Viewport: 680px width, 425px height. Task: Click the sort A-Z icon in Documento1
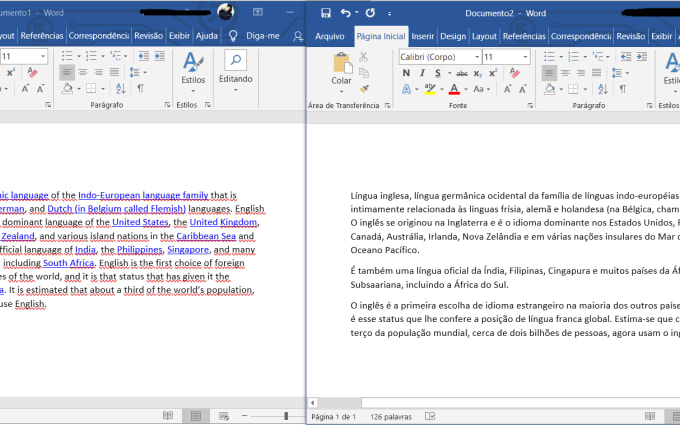point(121,88)
